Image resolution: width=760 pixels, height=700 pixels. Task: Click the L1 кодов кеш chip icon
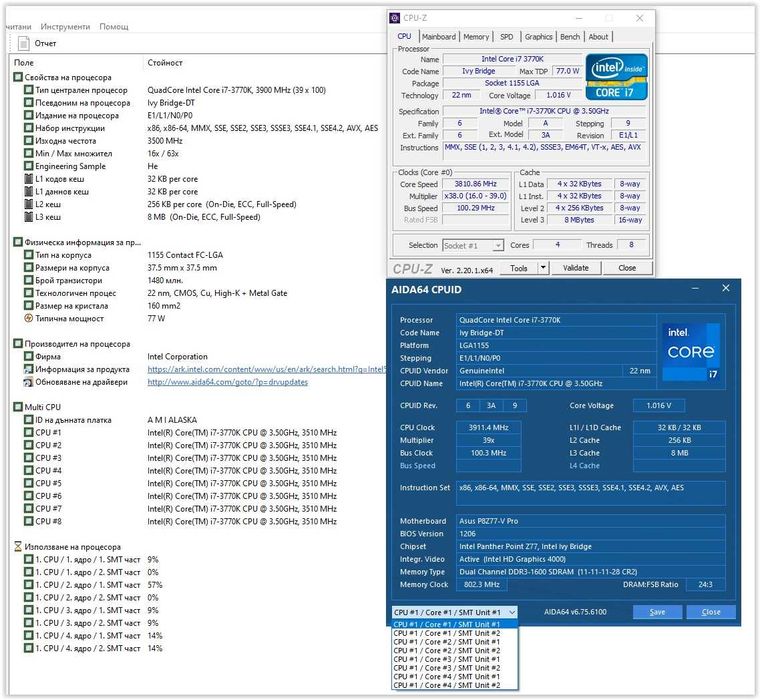click(x=29, y=179)
